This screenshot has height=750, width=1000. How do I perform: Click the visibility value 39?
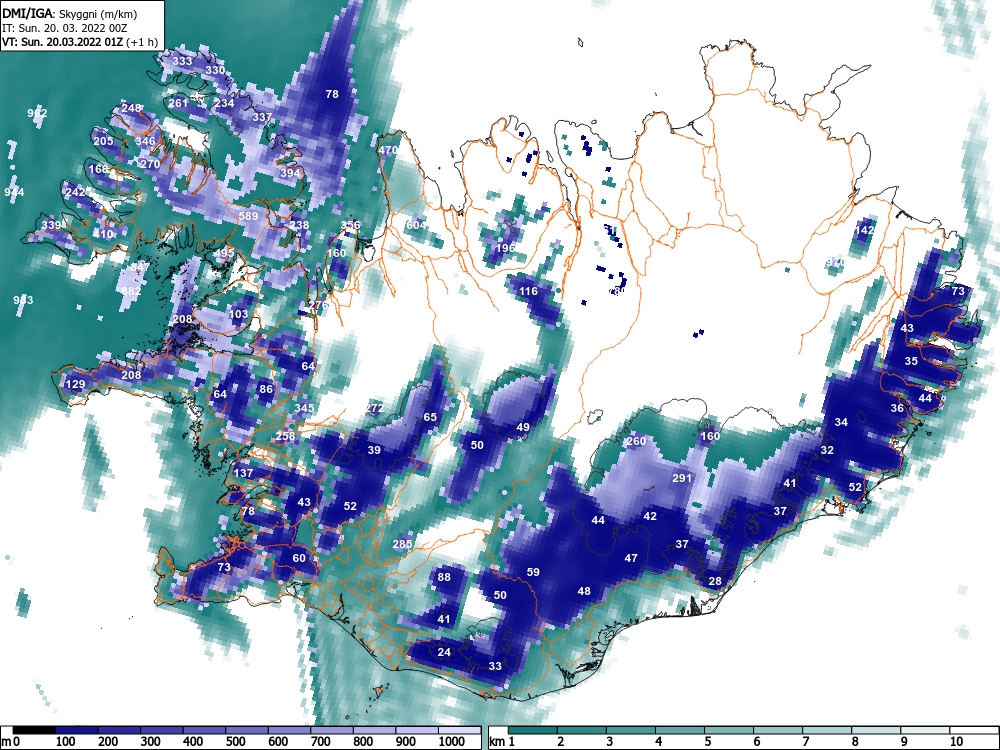coord(374,450)
